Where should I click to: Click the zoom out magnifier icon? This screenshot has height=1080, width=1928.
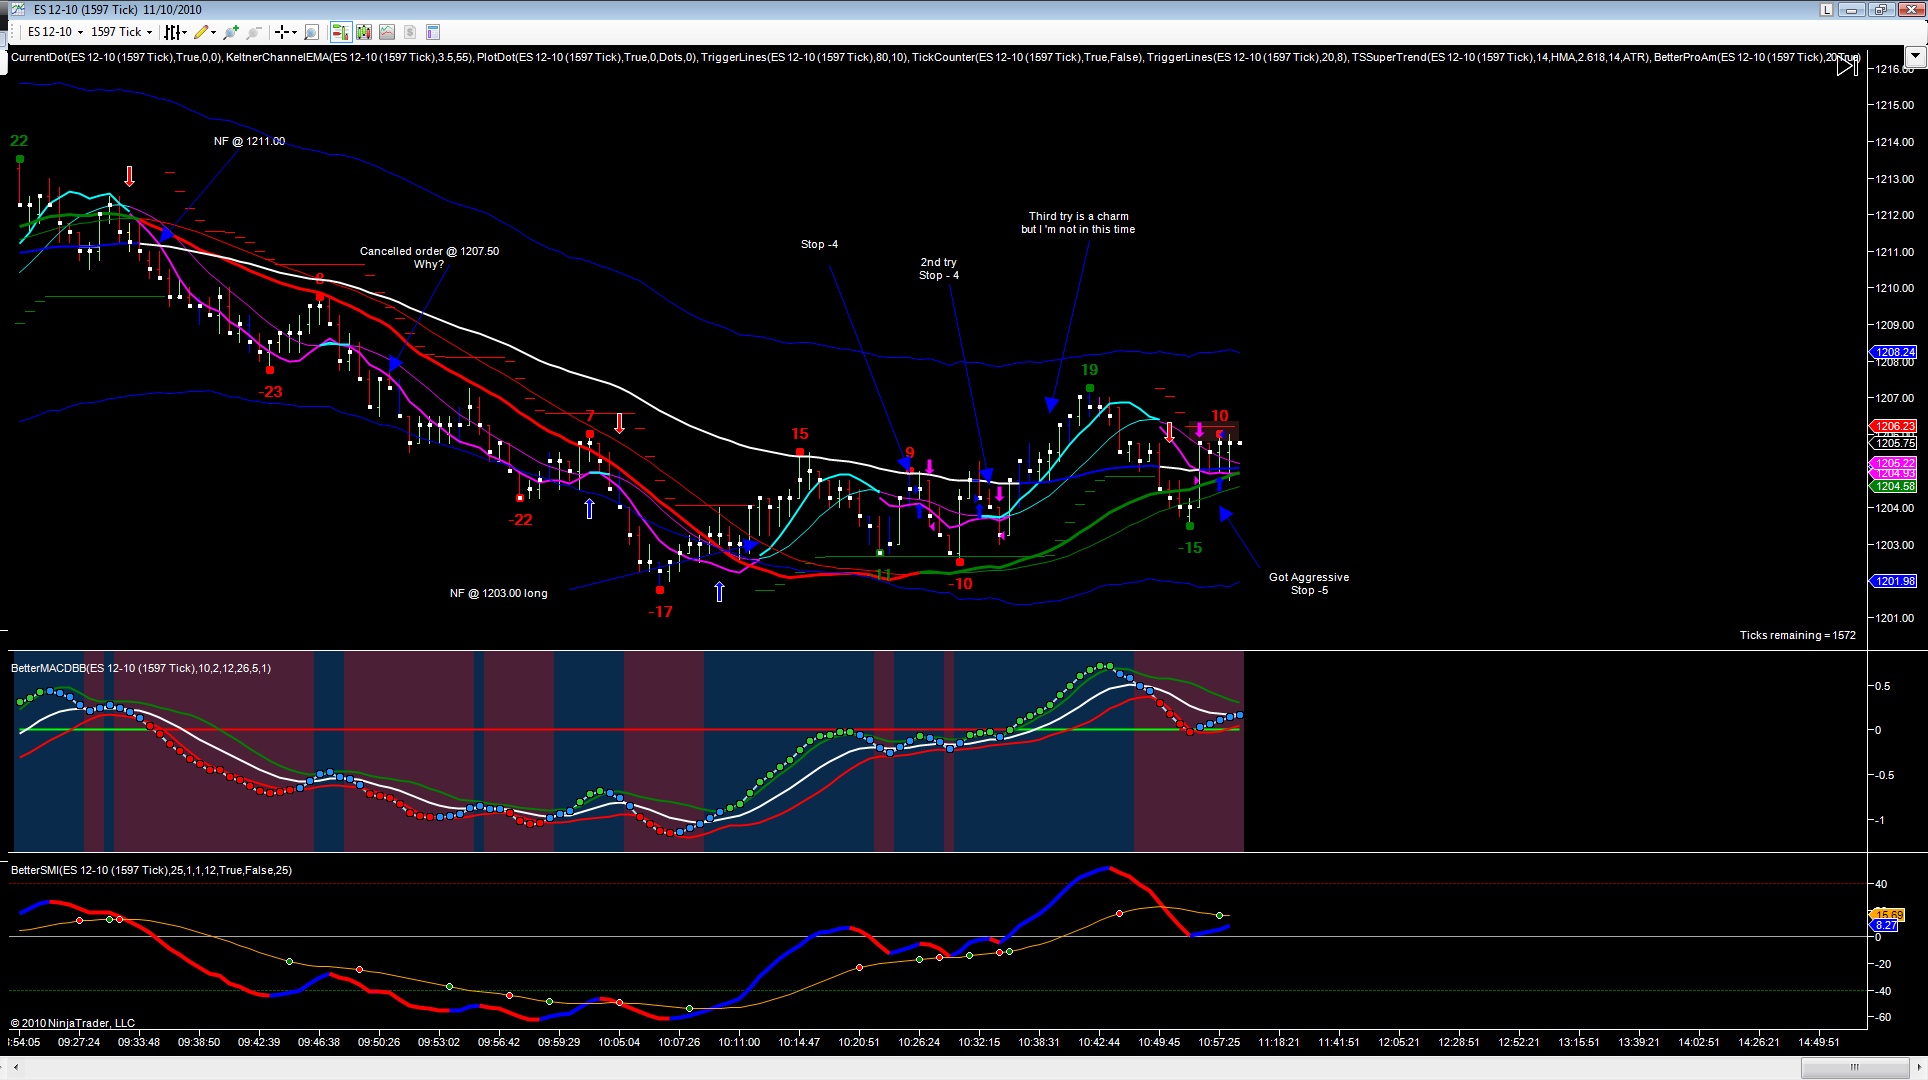coord(254,32)
